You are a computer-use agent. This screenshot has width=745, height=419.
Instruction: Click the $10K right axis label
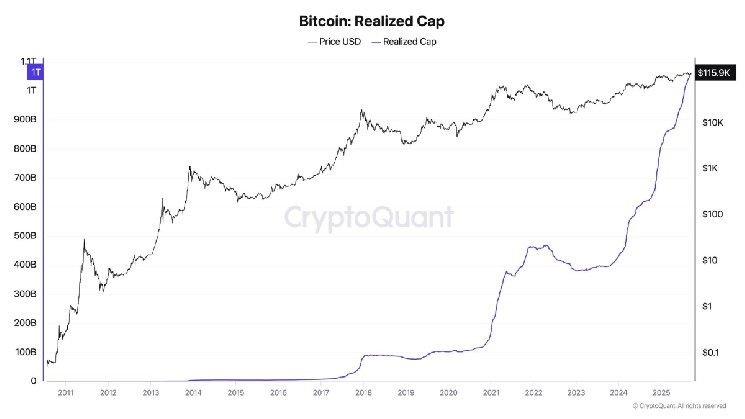coord(713,123)
